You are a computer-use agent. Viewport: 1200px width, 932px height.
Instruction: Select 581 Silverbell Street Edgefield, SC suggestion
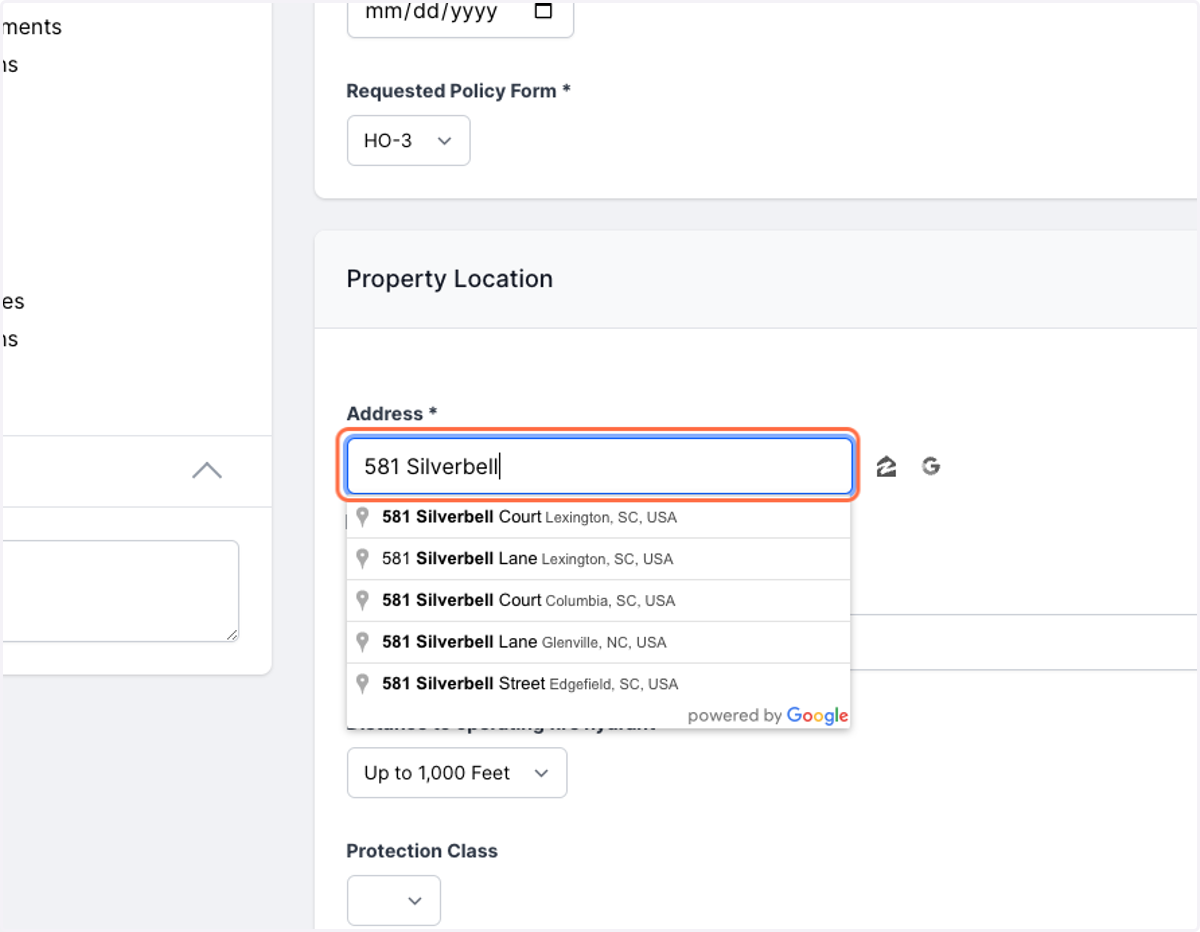(598, 684)
